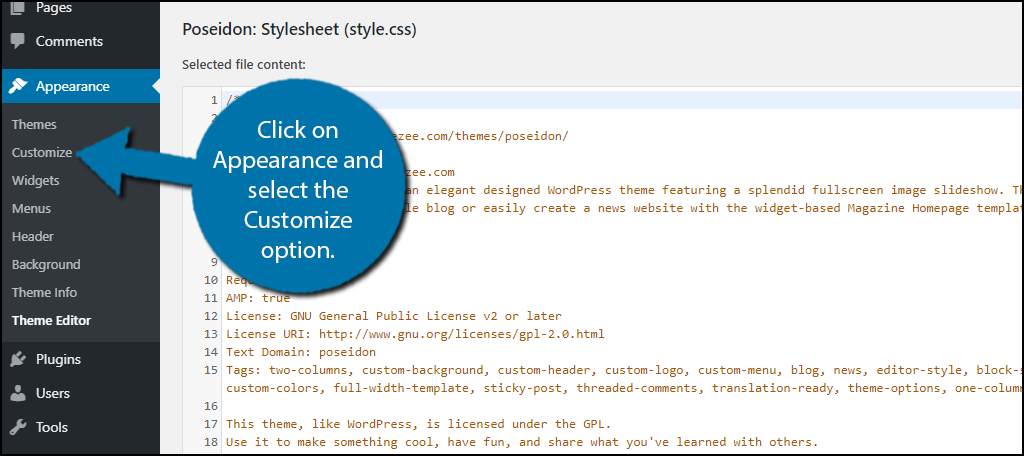Click line number 15 in gutter
1024x456 pixels.
click(210, 370)
